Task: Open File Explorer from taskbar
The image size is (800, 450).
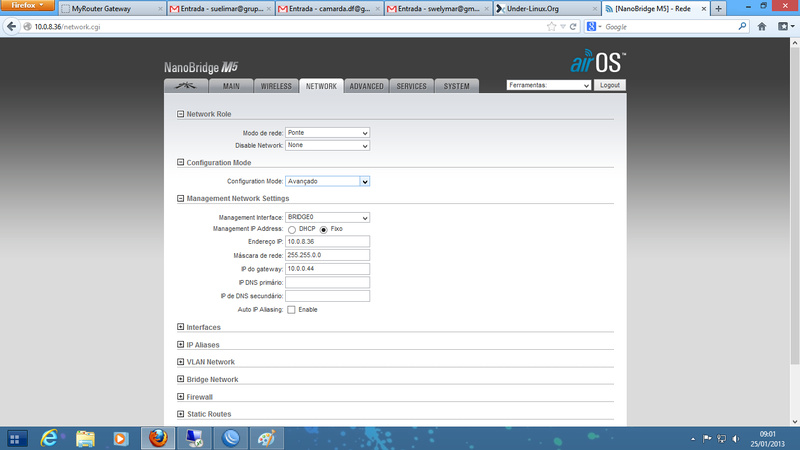Action: point(85,438)
